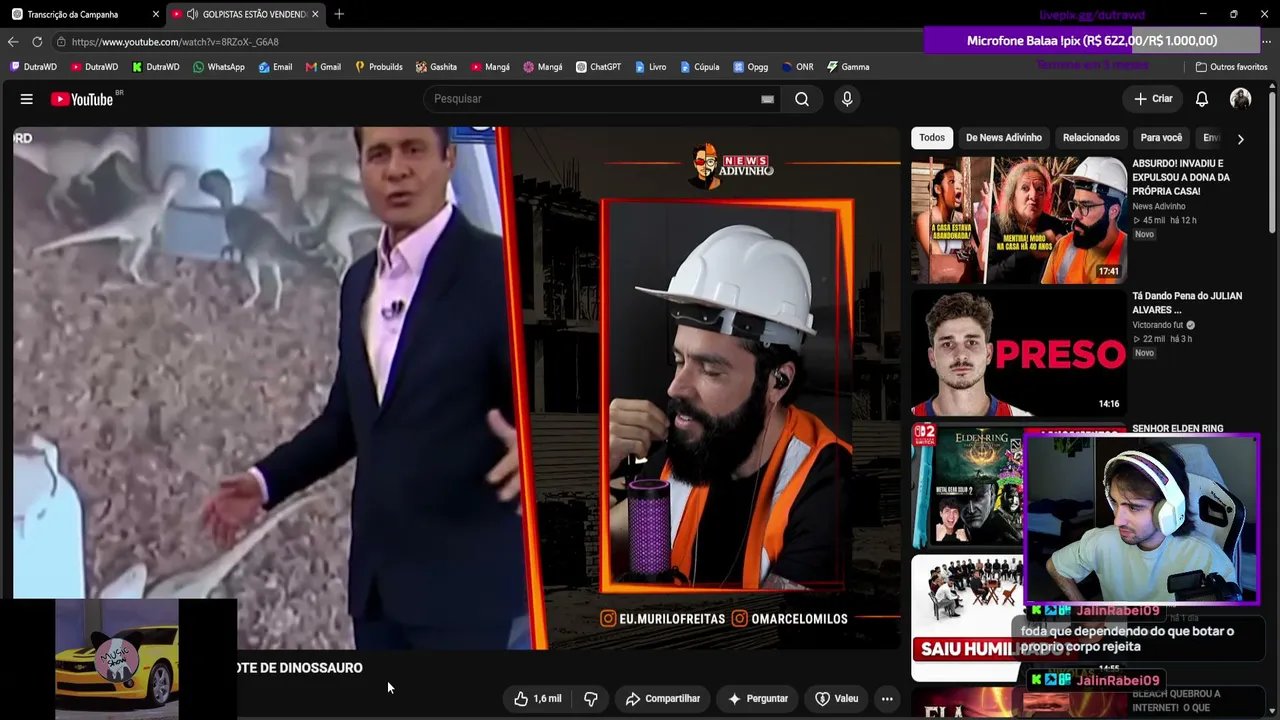Select the Todos filter chip
This screenshot has width=1280, height=720.
coord(932,138)
